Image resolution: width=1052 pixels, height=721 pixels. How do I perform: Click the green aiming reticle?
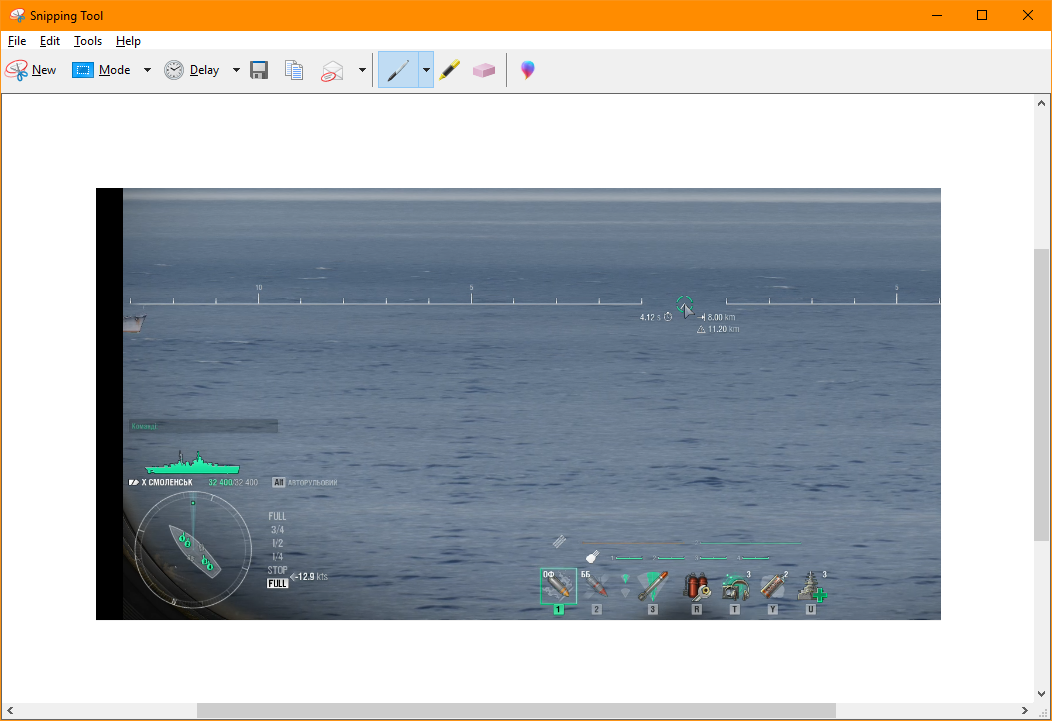coord(684,304)
